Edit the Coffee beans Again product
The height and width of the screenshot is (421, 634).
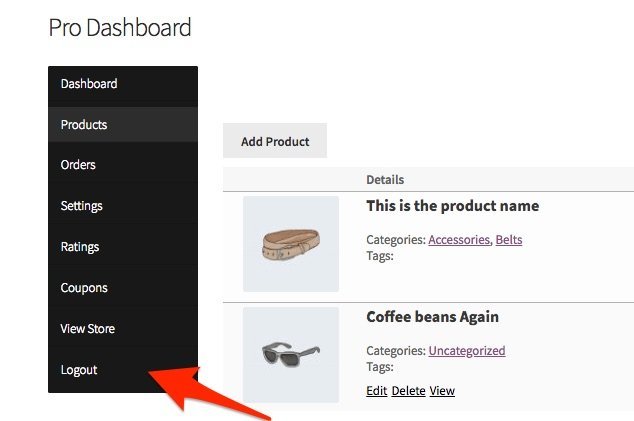377,391
